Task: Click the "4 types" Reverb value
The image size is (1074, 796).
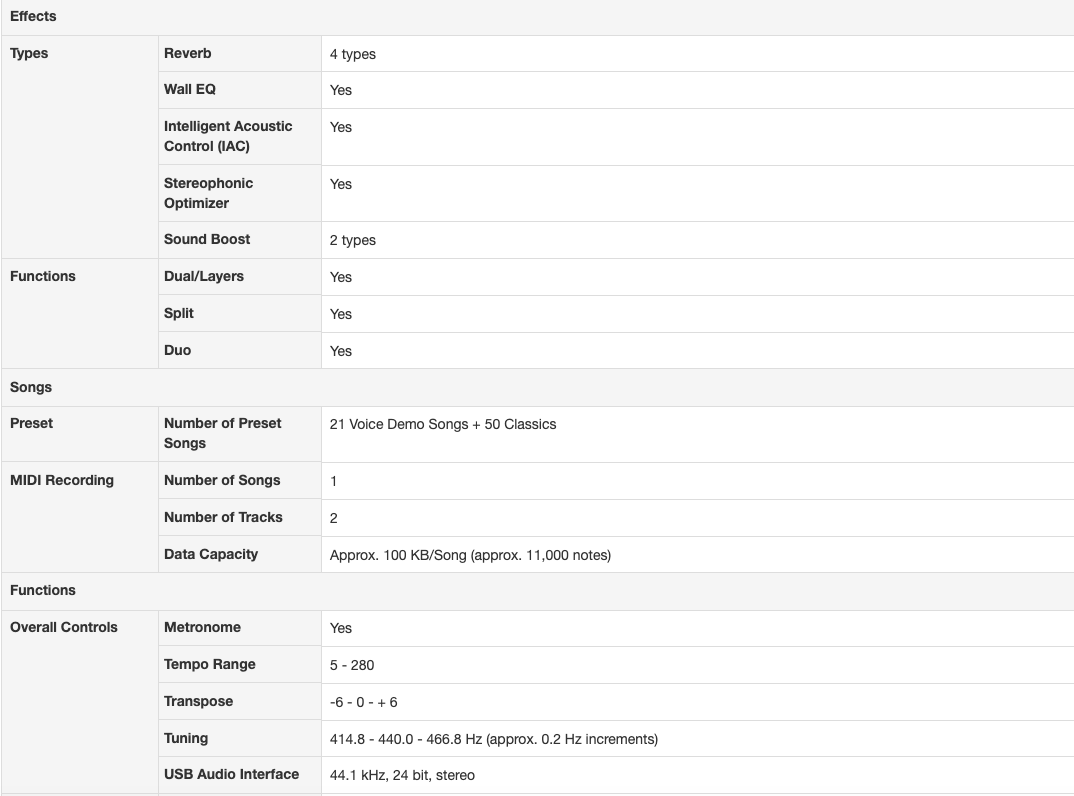Action: 353,54
